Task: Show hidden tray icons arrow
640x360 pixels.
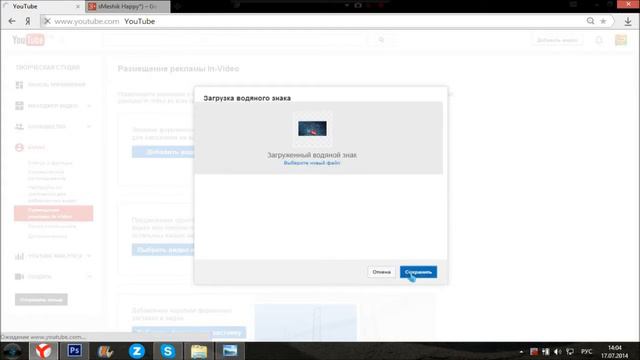Action: [x=521, y=351]
